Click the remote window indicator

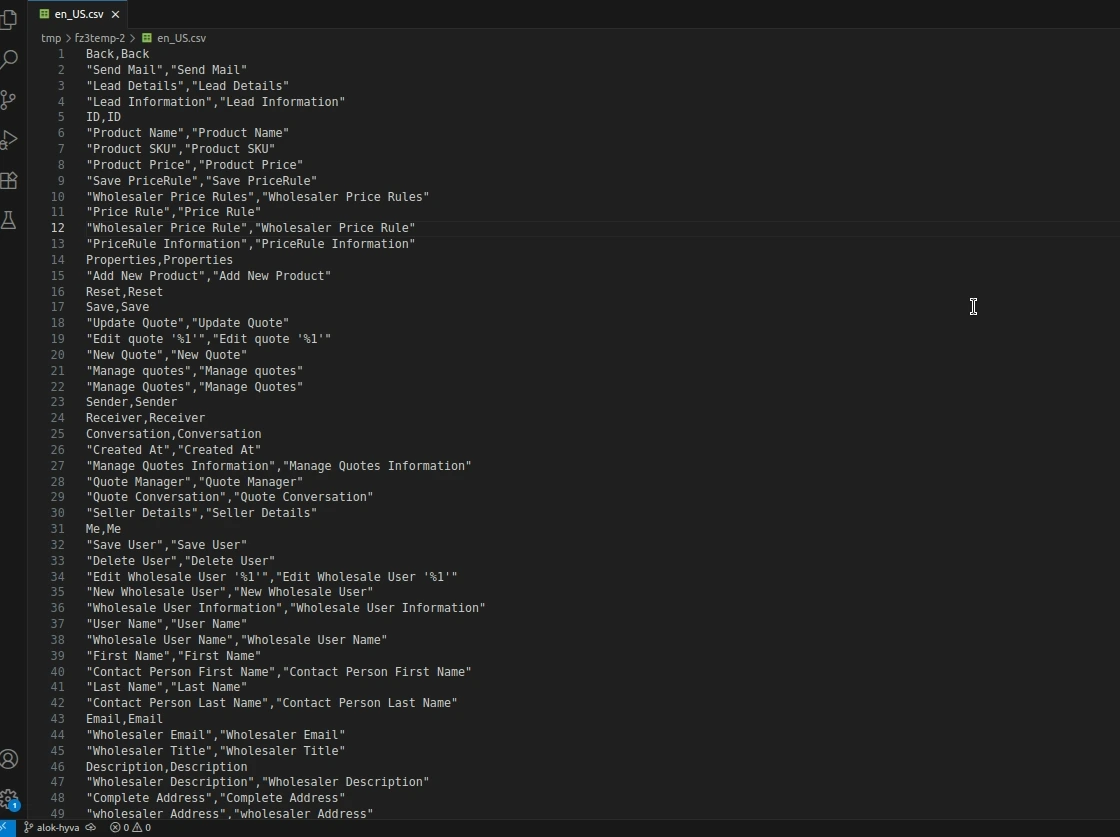point(6,828)
